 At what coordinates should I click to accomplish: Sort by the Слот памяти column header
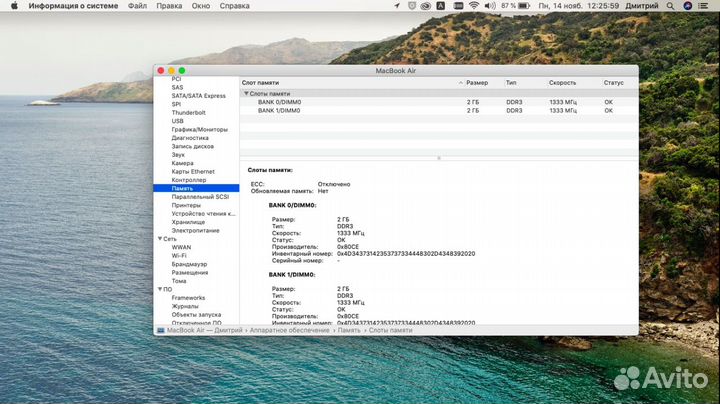[x=260, y=83]
